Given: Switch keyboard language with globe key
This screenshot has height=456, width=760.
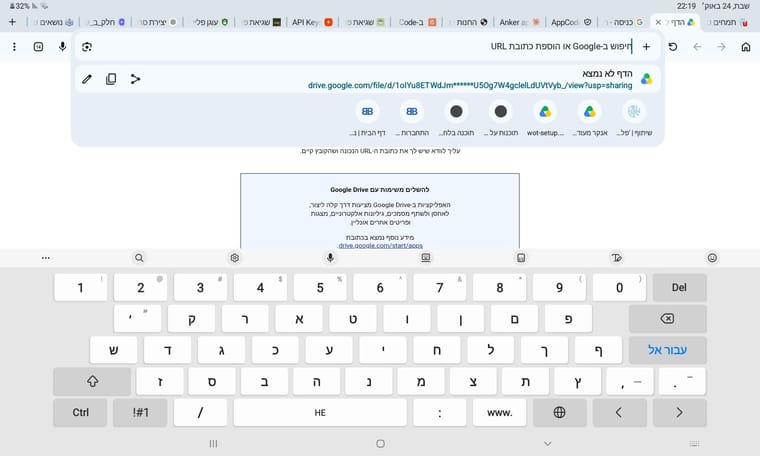Looking at the screenshot, I should 559,412.
